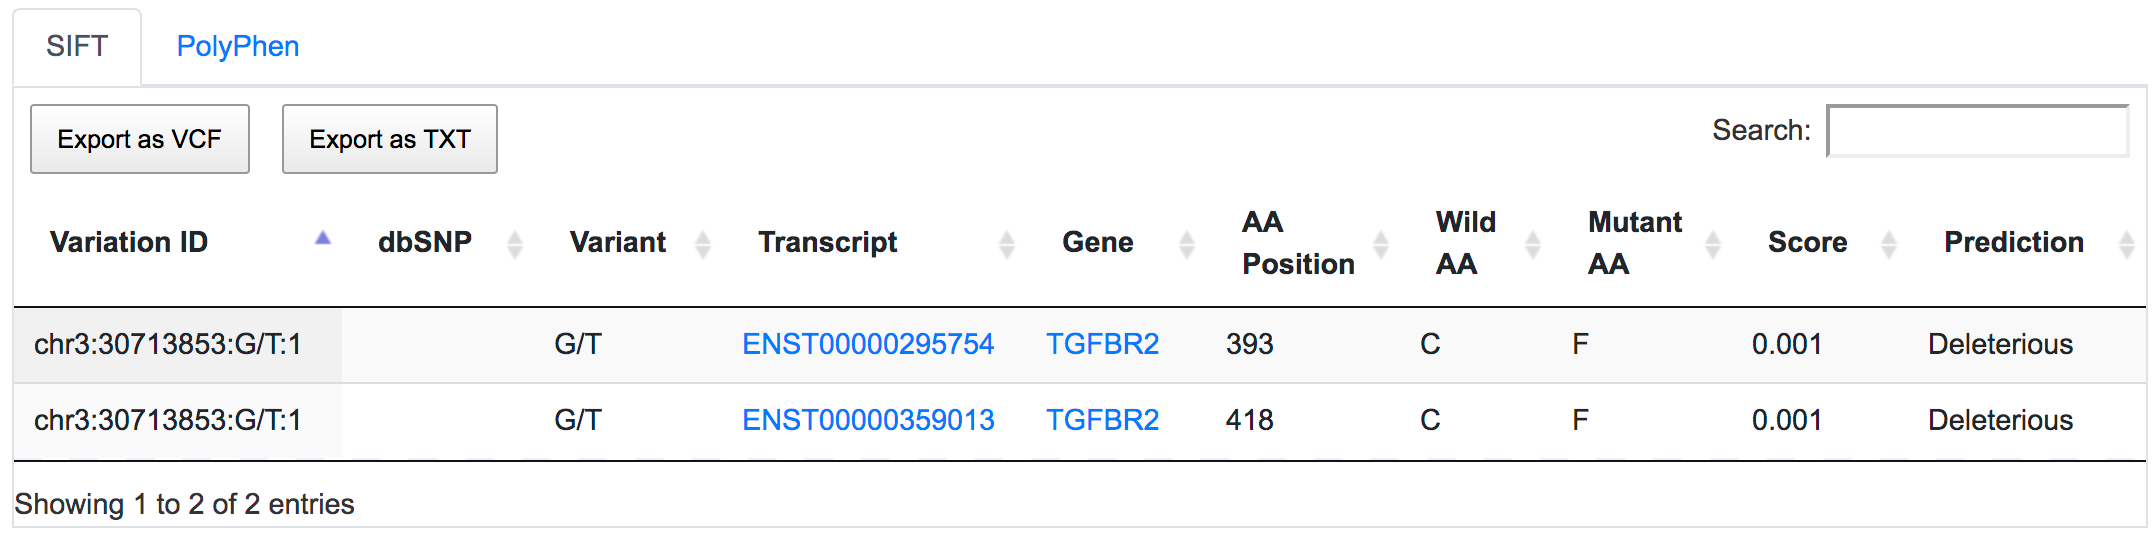Viewport: 2156px width, 538px height.
Task: Select the SIFT tab
Action: [x=77, y=46]
